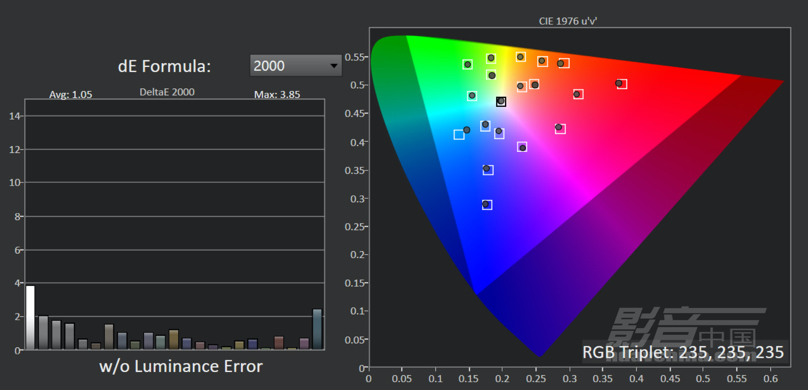Open the dE Formula dropdown showing 2000

tap(296, 66)
